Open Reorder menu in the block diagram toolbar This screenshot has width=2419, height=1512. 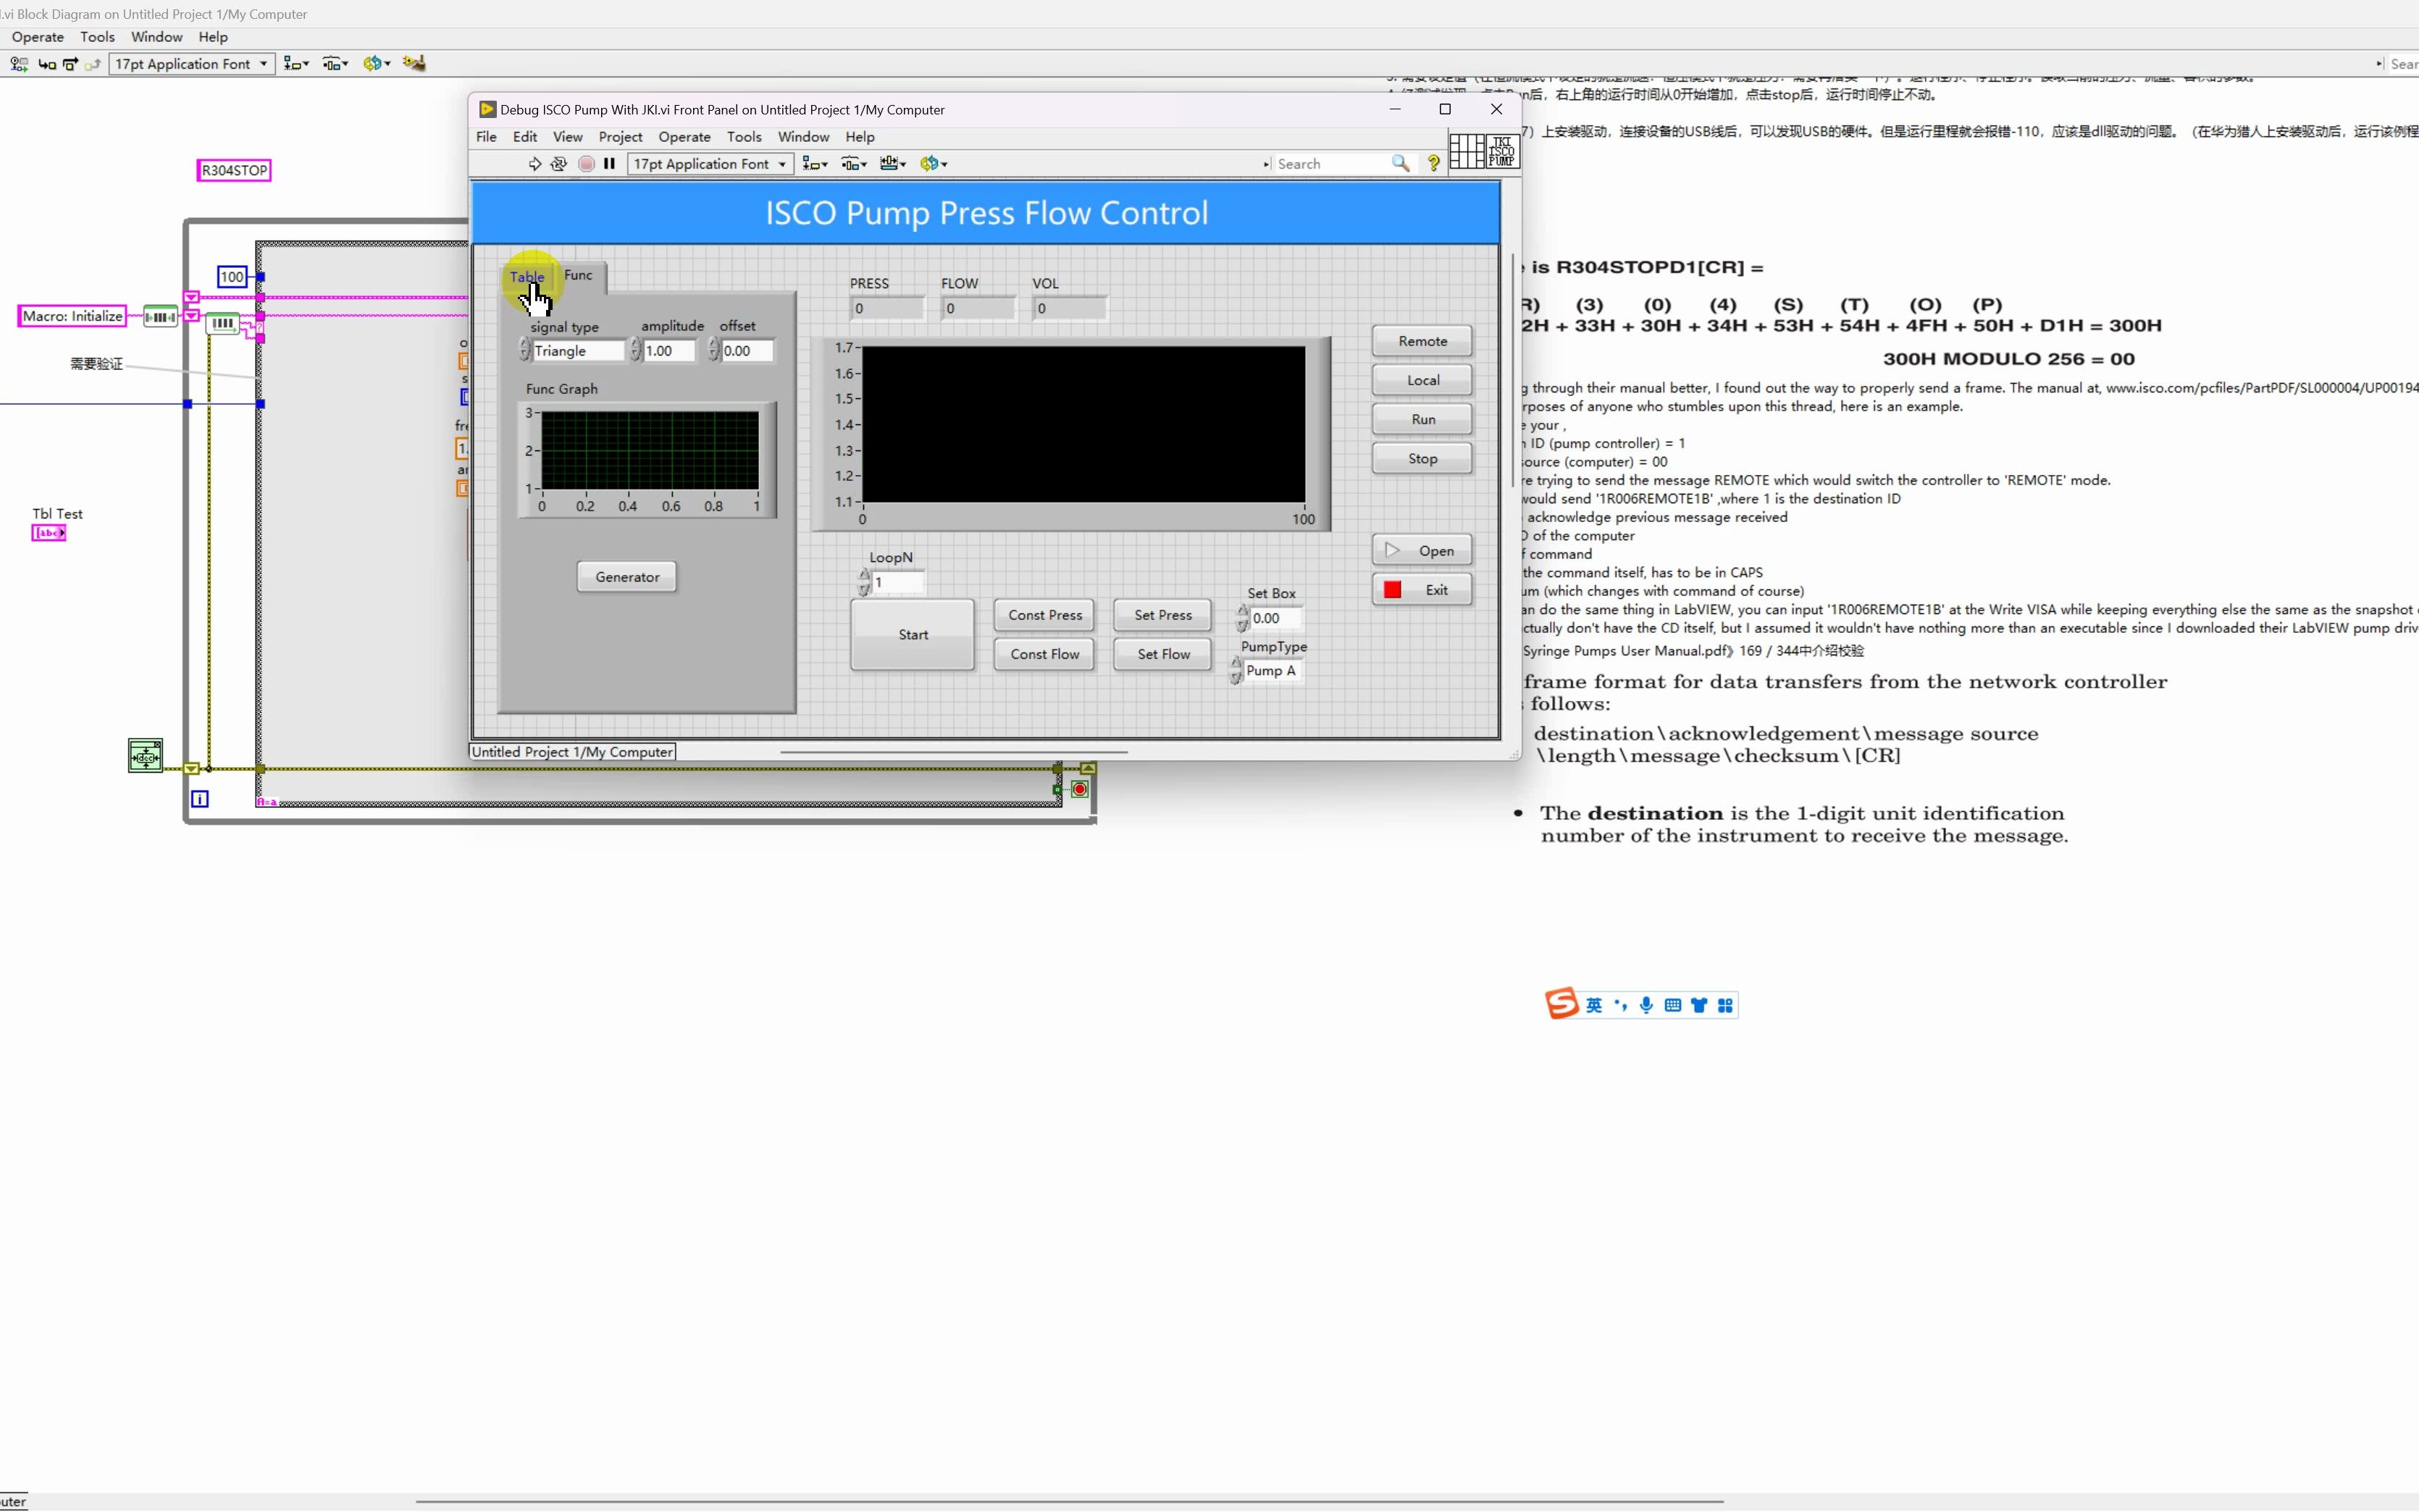pyautogui.click(x=377, y=64)
